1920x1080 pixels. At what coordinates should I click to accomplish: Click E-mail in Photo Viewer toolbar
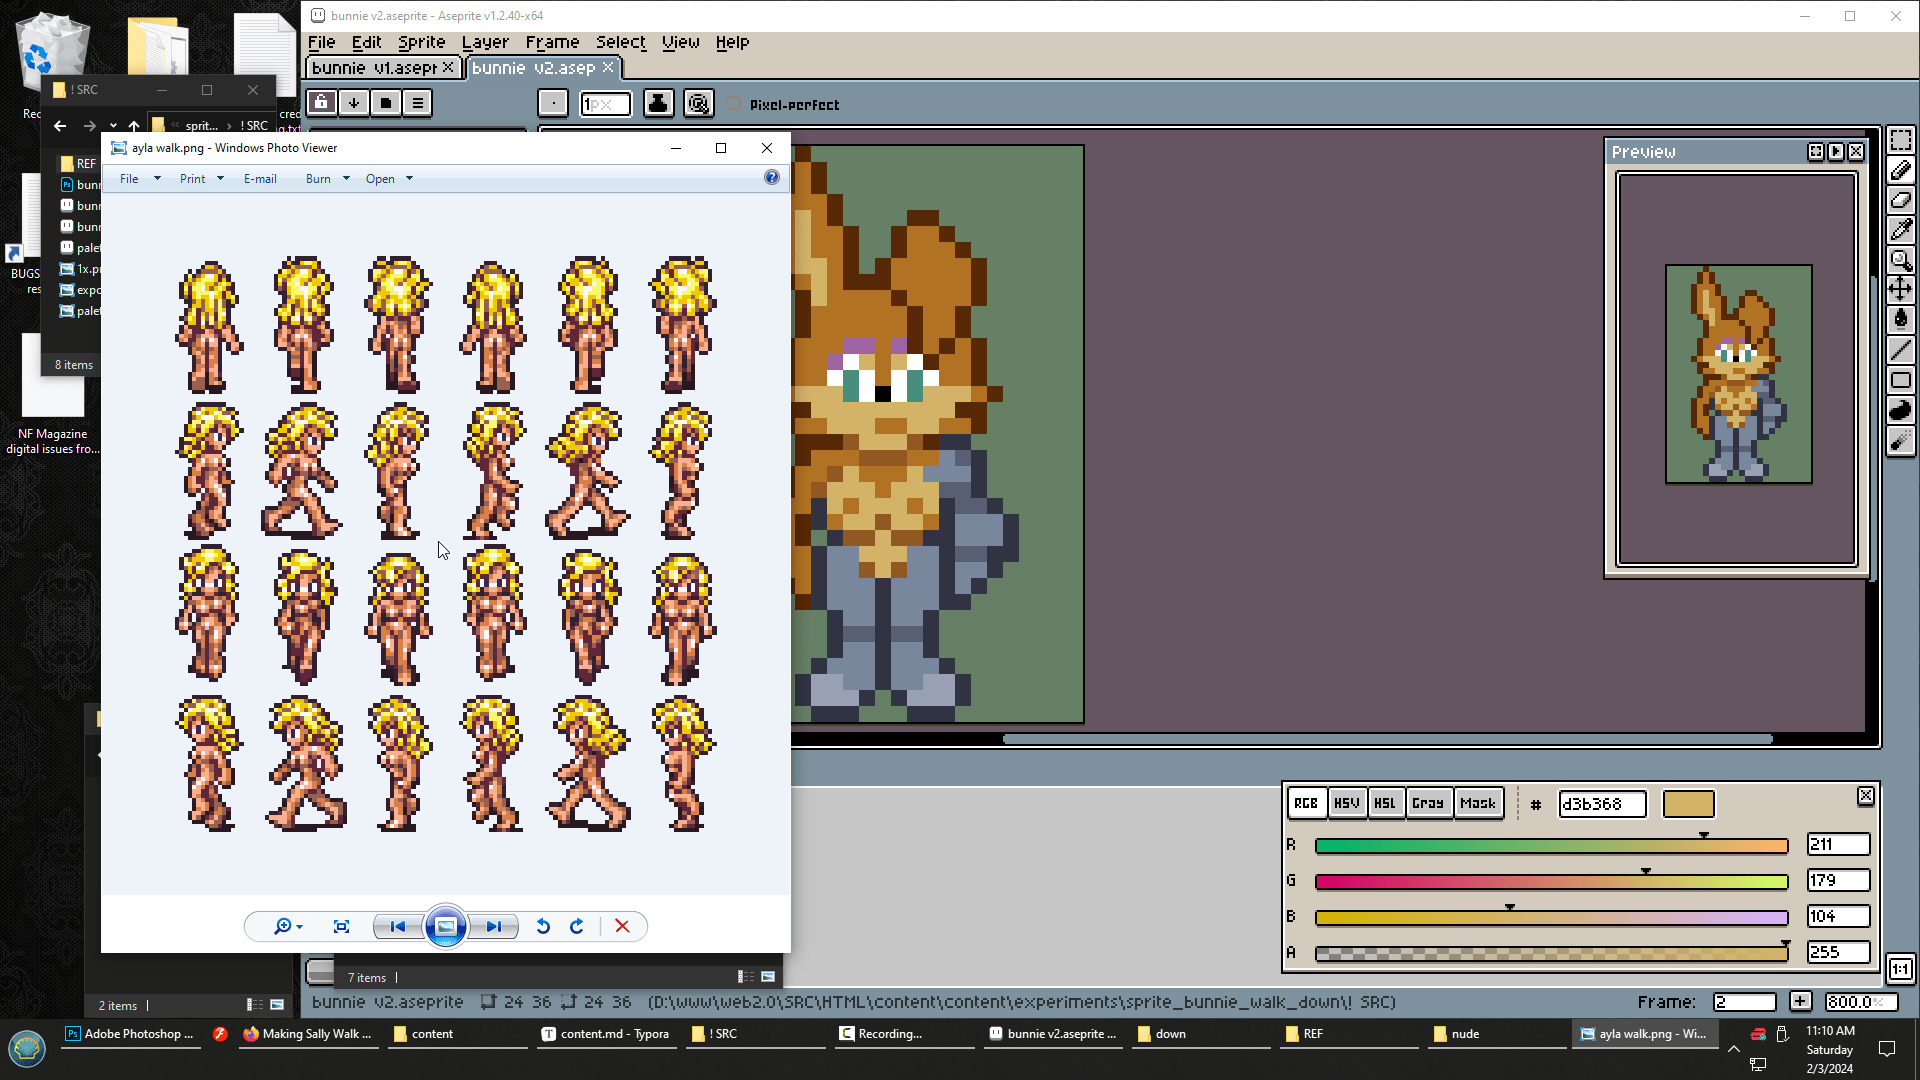pos(260,179)
